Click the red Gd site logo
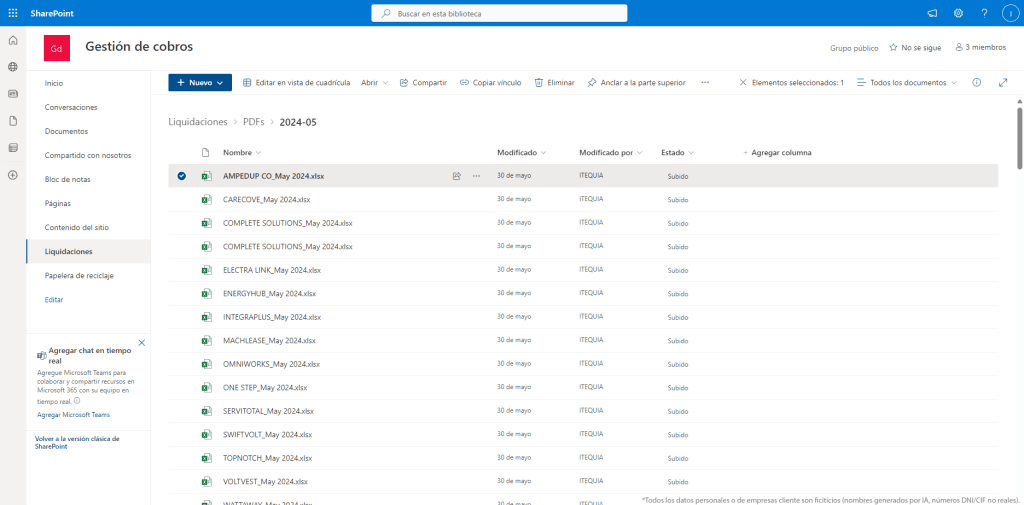 click(x=57, y=48)
